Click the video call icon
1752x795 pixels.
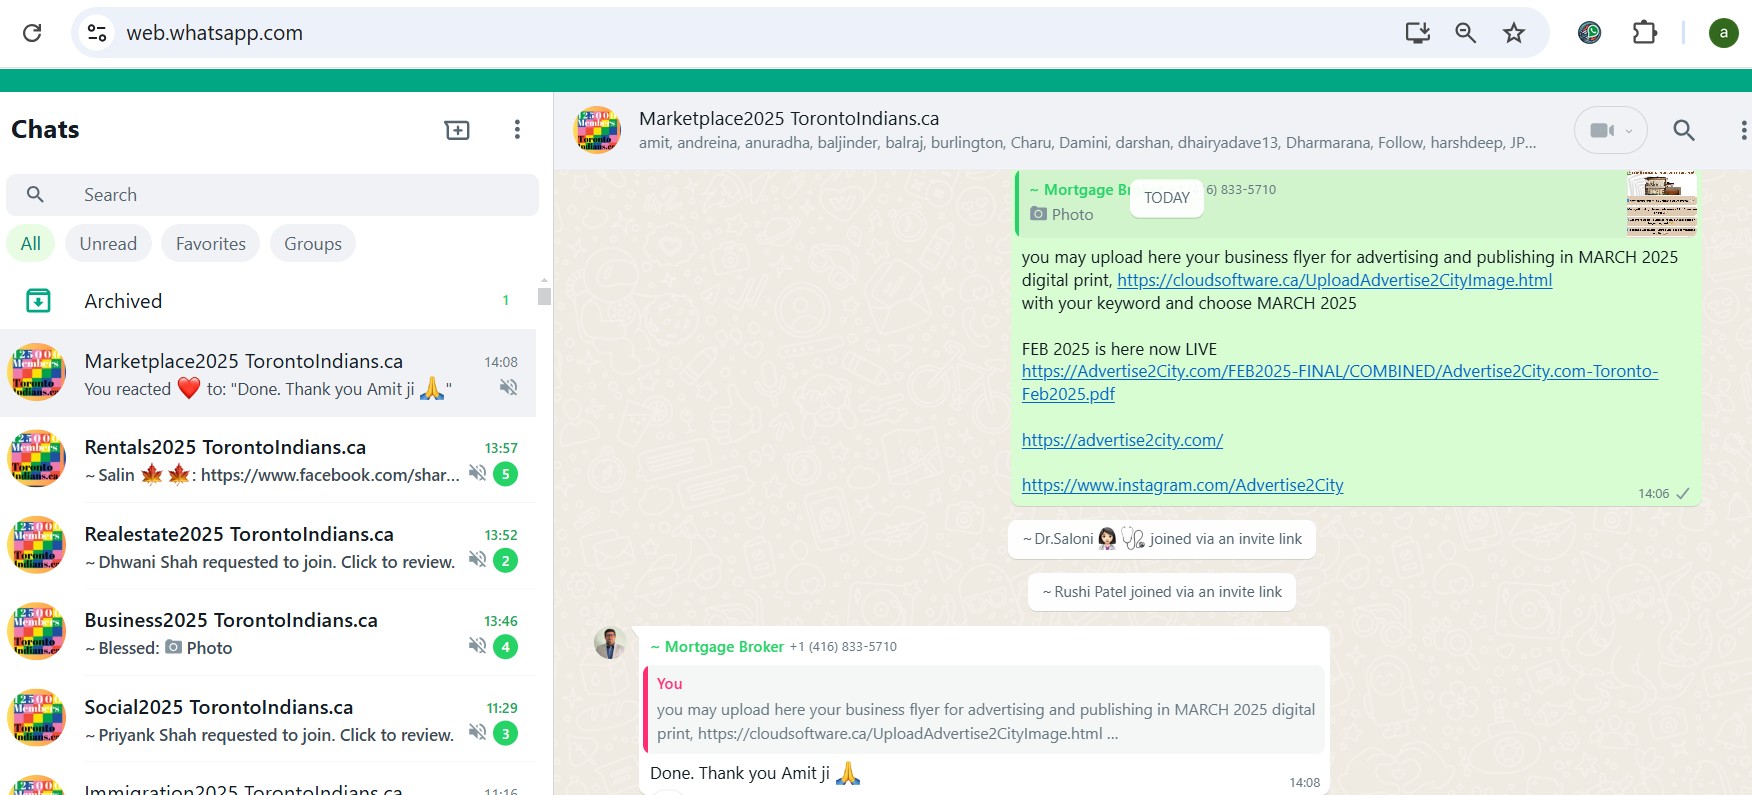click(1601, 131)
